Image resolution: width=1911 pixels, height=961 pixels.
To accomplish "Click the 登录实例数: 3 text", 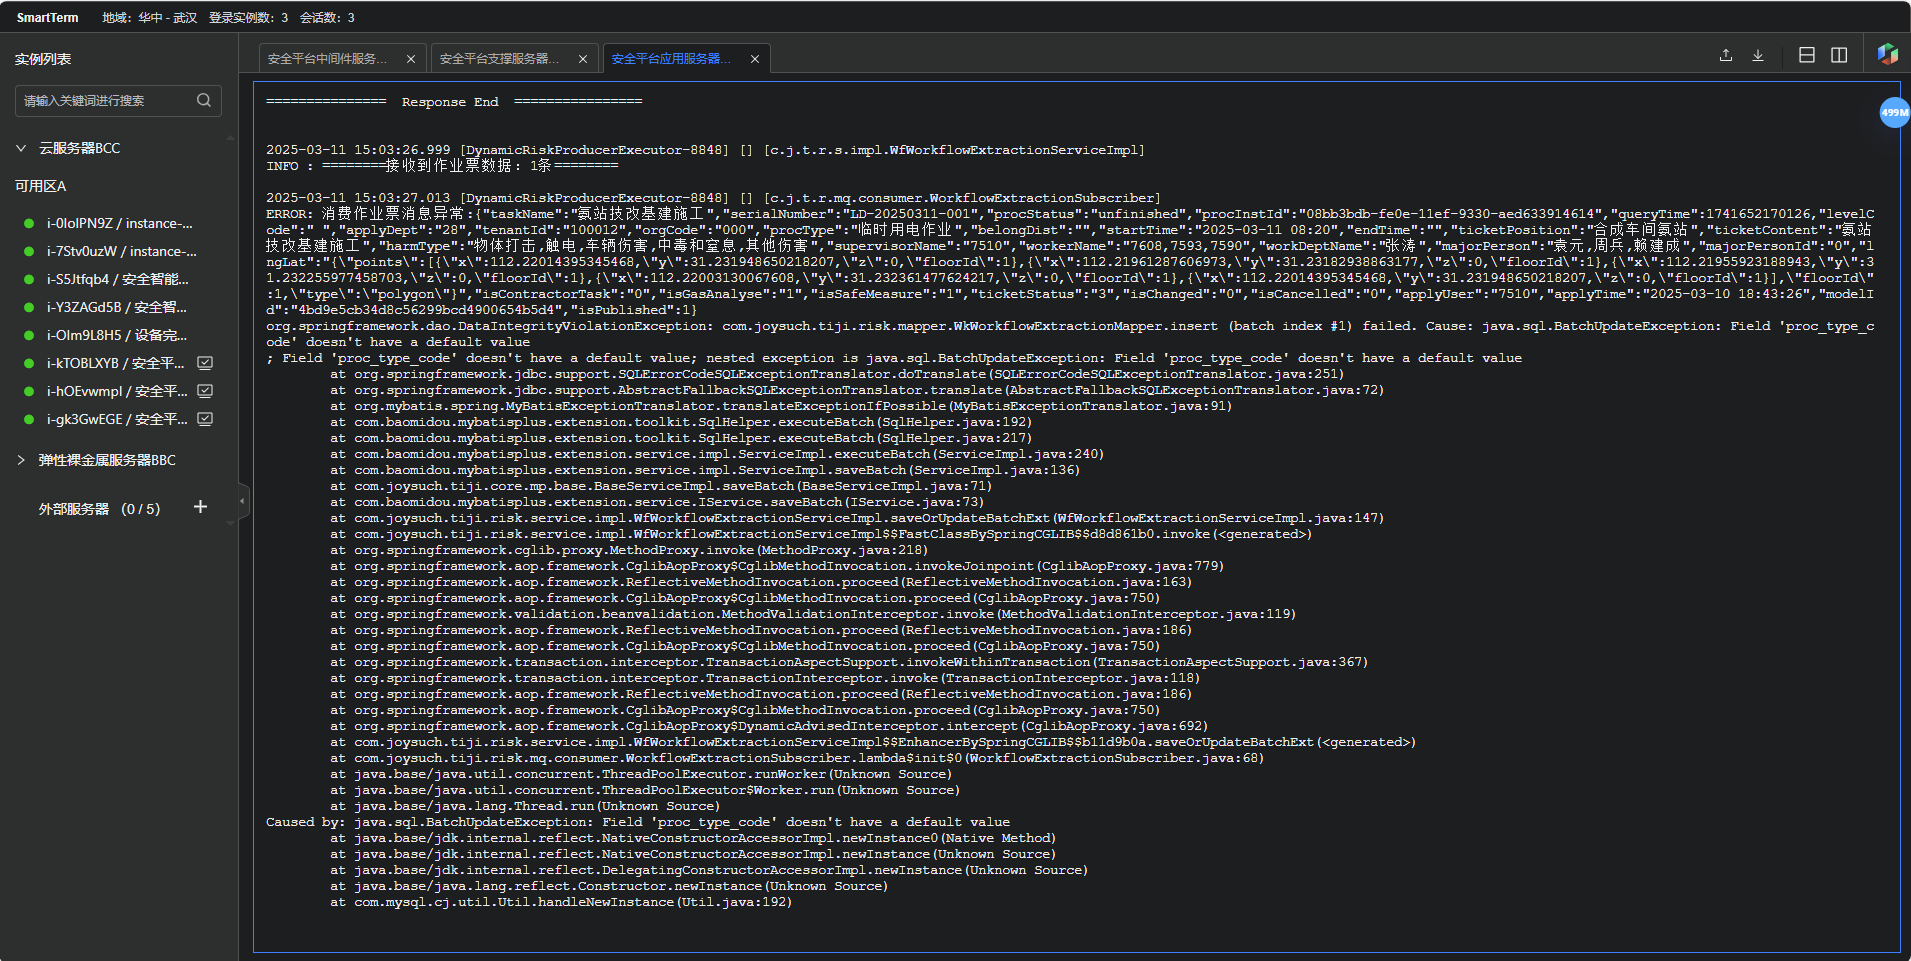I will click(x=248, y=17).
